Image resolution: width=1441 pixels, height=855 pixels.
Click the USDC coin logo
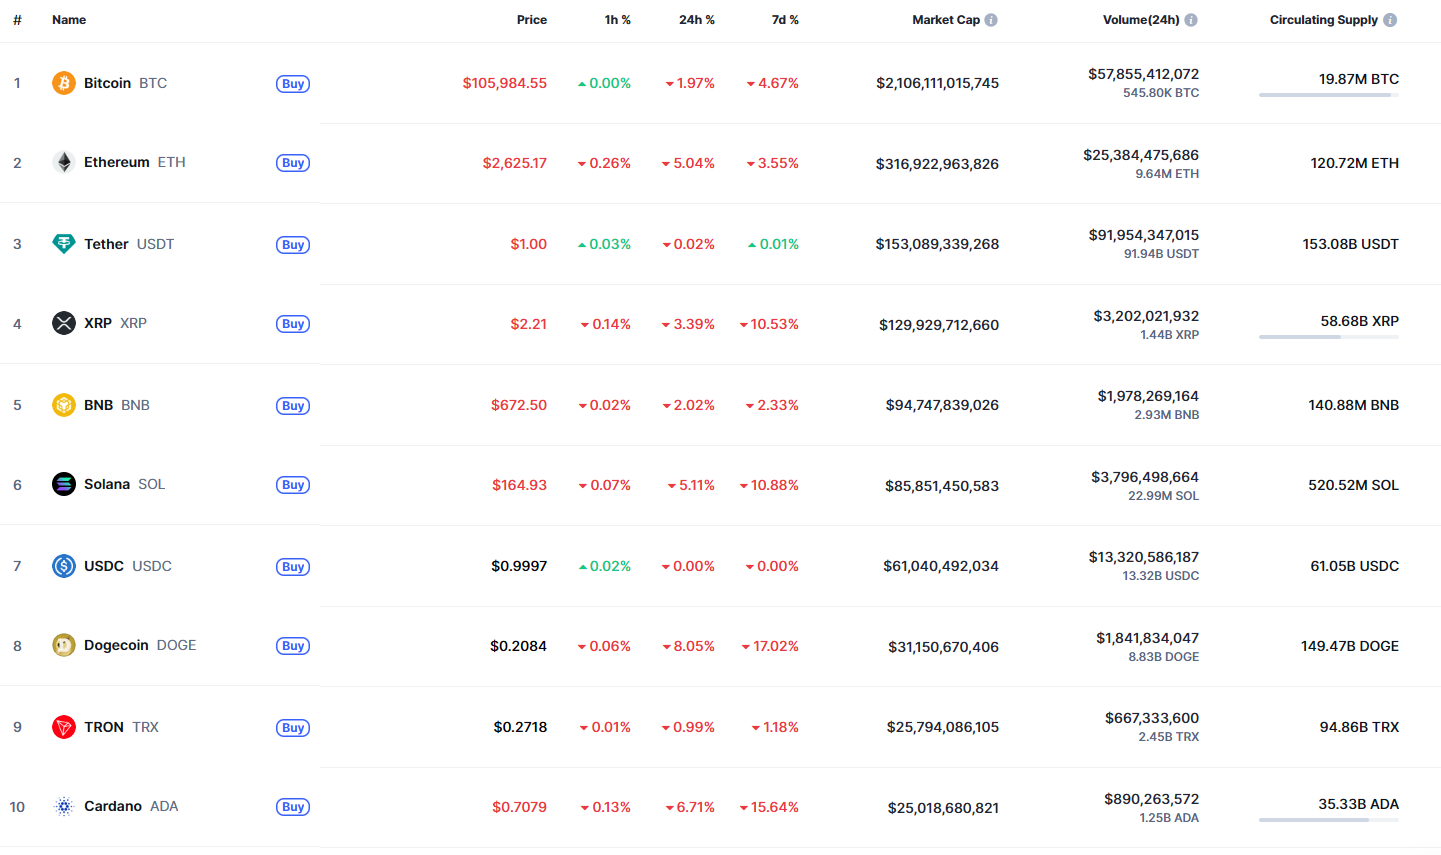pos(64,566)
